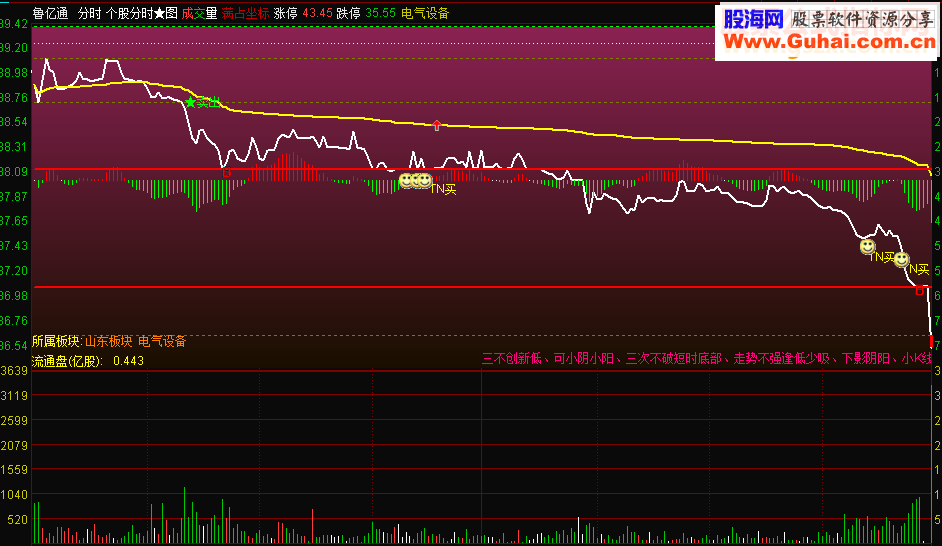Click the 38.54 price axis label
This screenshot has width=942, height=546.
click(x=14, y=122)
